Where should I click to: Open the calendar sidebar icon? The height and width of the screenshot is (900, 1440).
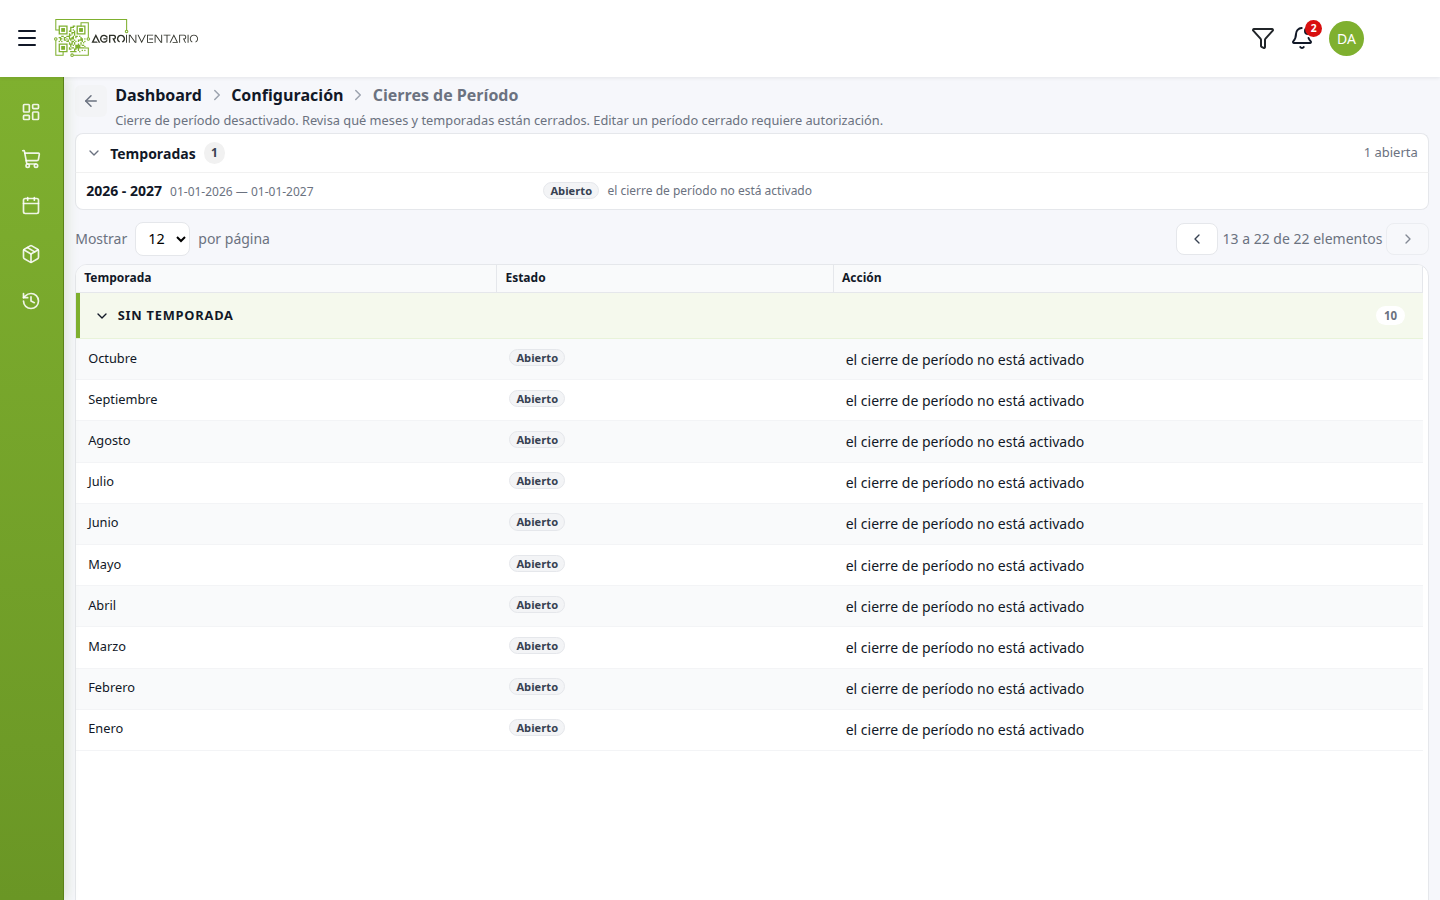point(31,206)
